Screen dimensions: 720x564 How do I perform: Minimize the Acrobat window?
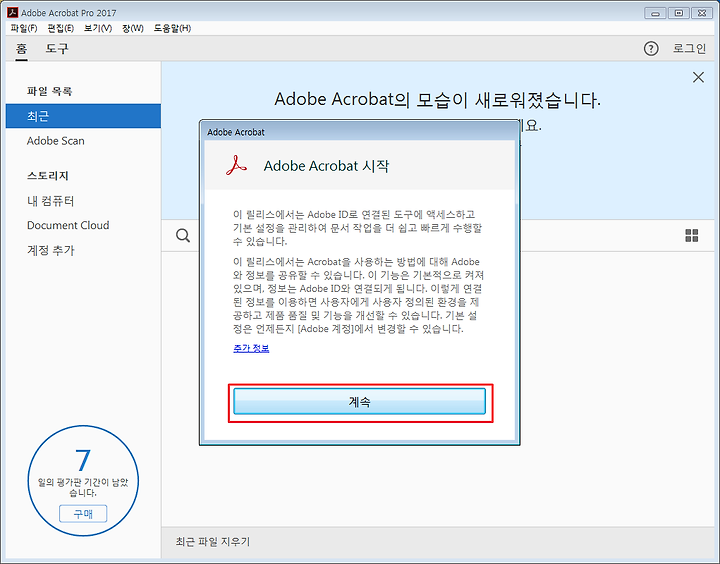[x=655, y=13]
